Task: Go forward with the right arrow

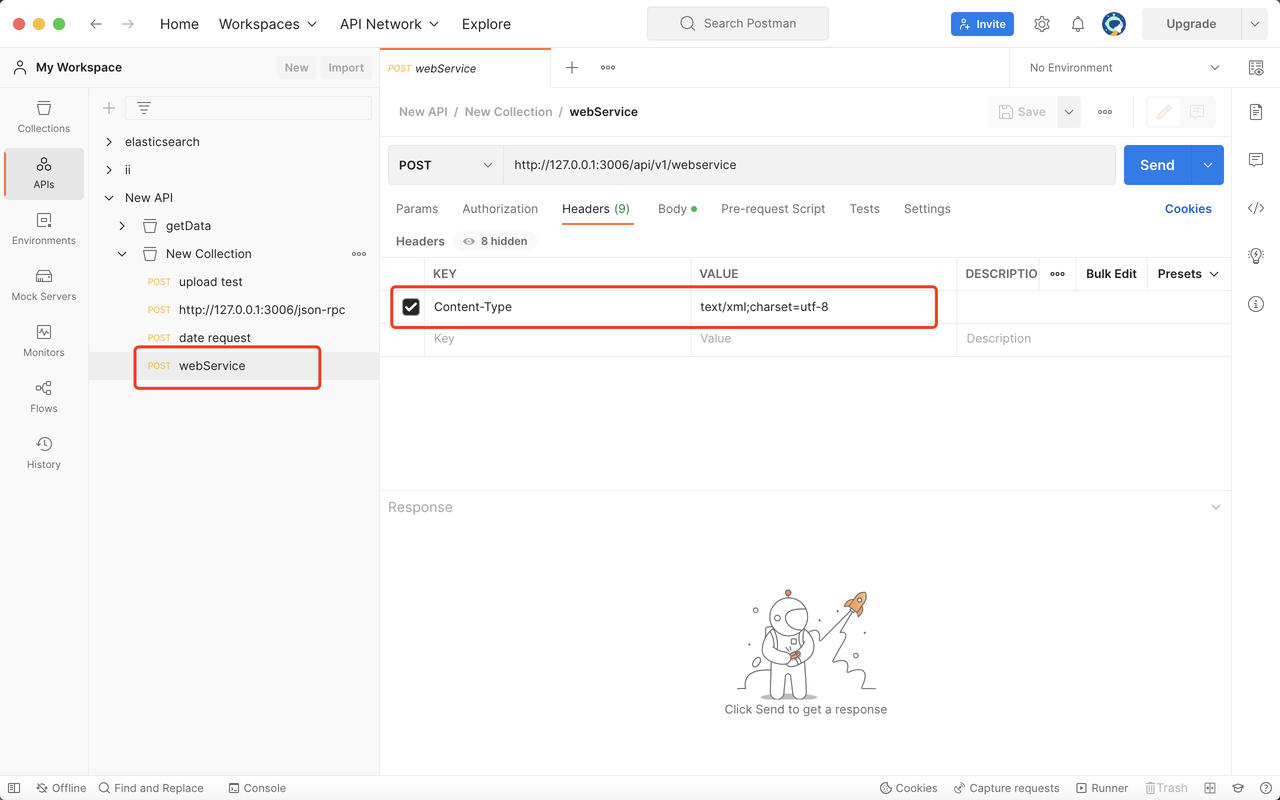Action: point(128,24)
